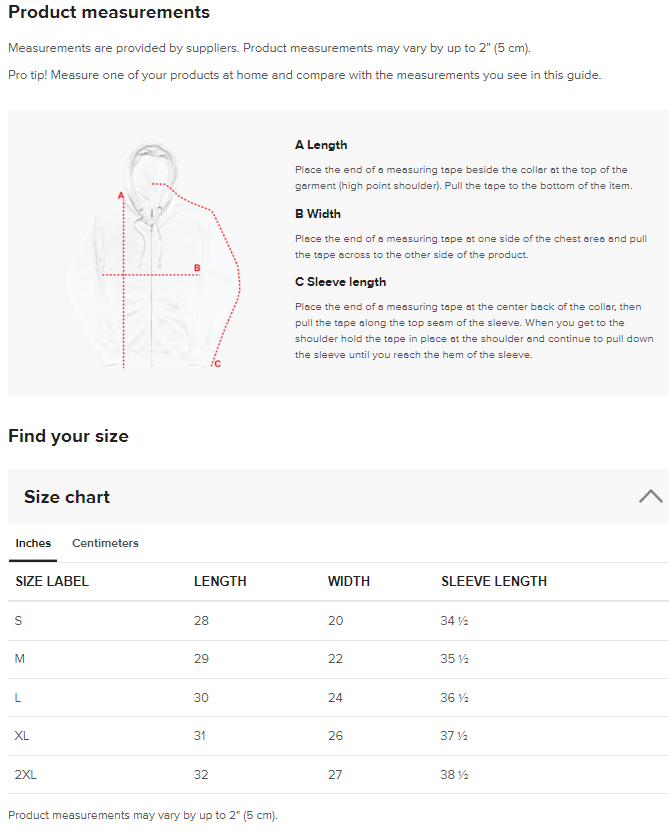Select the Inches tab
The image size is (669, 831).
[x=33, y=543]
